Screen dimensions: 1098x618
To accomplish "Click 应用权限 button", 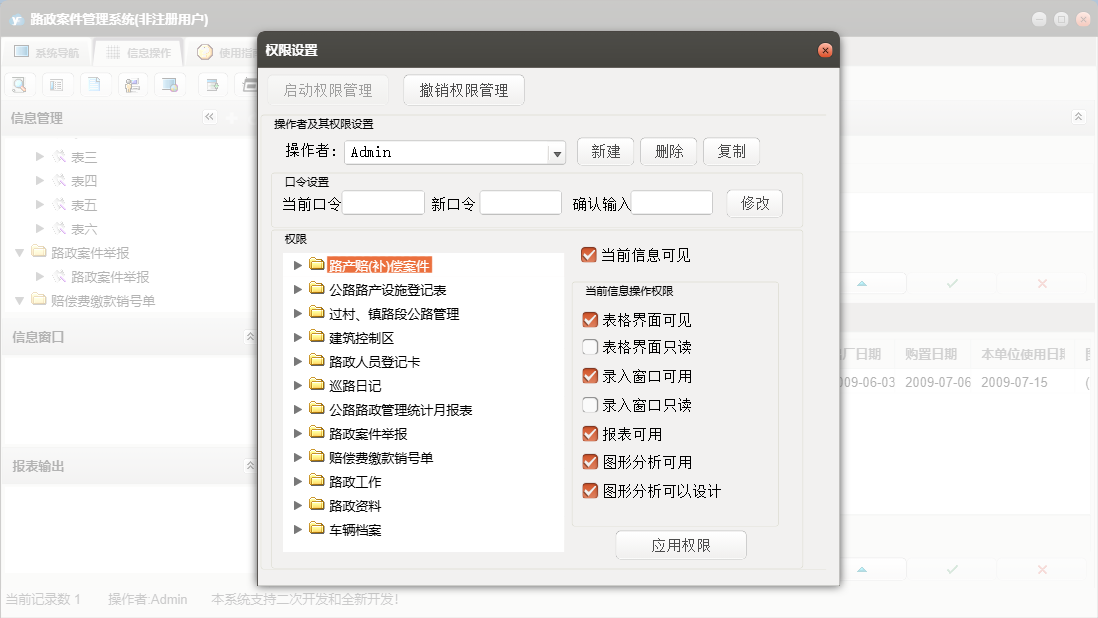I will [x=681, y=545].
